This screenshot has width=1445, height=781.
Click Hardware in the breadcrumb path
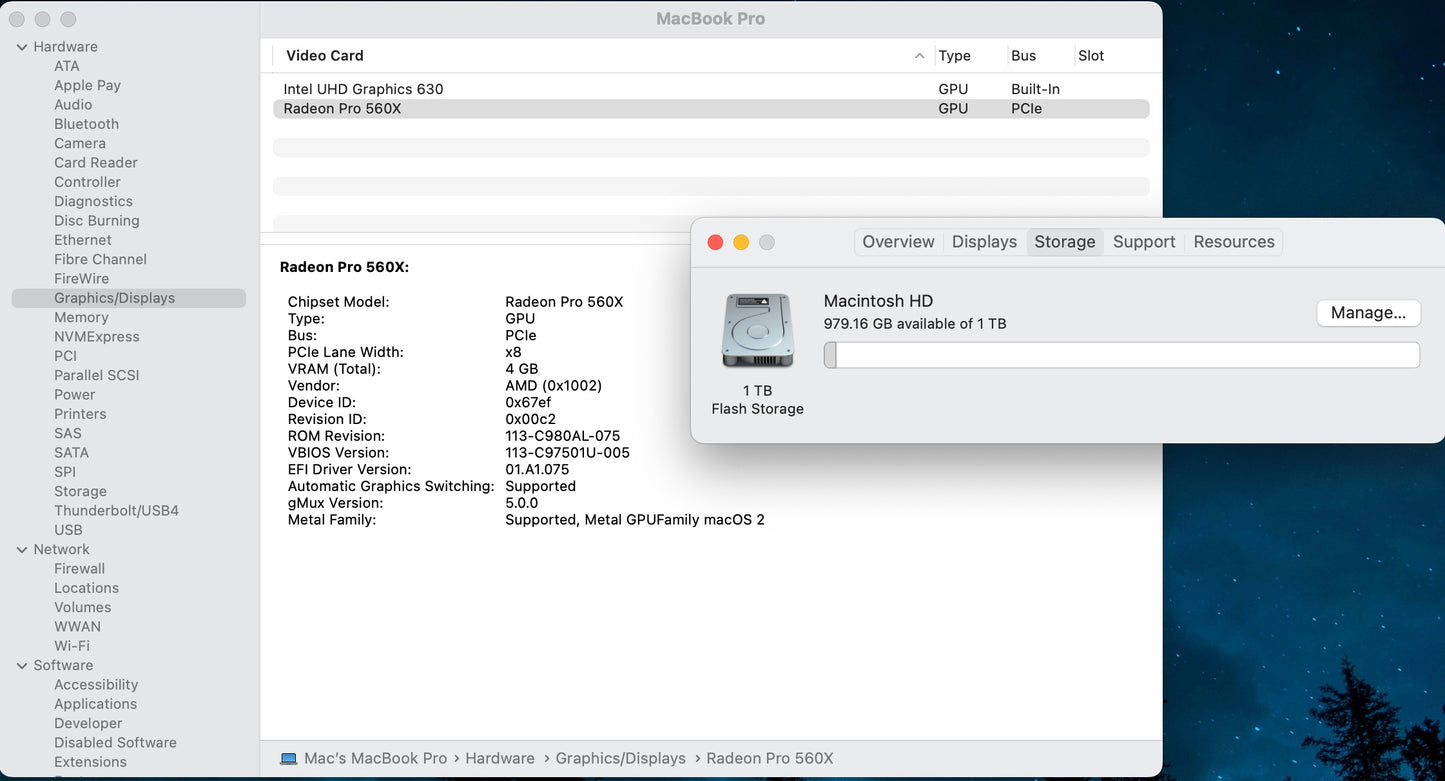click(x=500, y=758)
